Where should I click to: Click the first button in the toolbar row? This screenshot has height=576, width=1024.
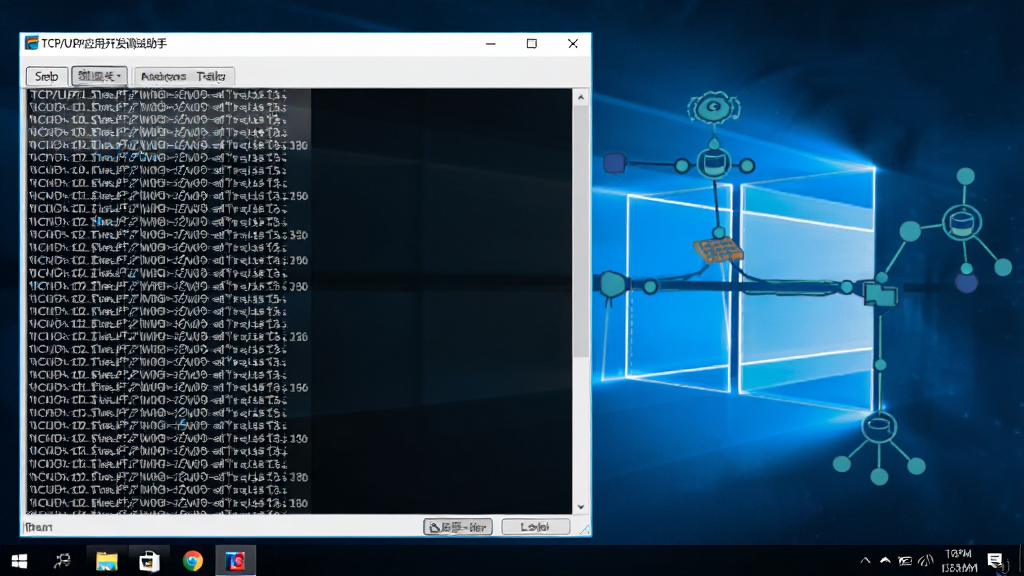point(46,76)
